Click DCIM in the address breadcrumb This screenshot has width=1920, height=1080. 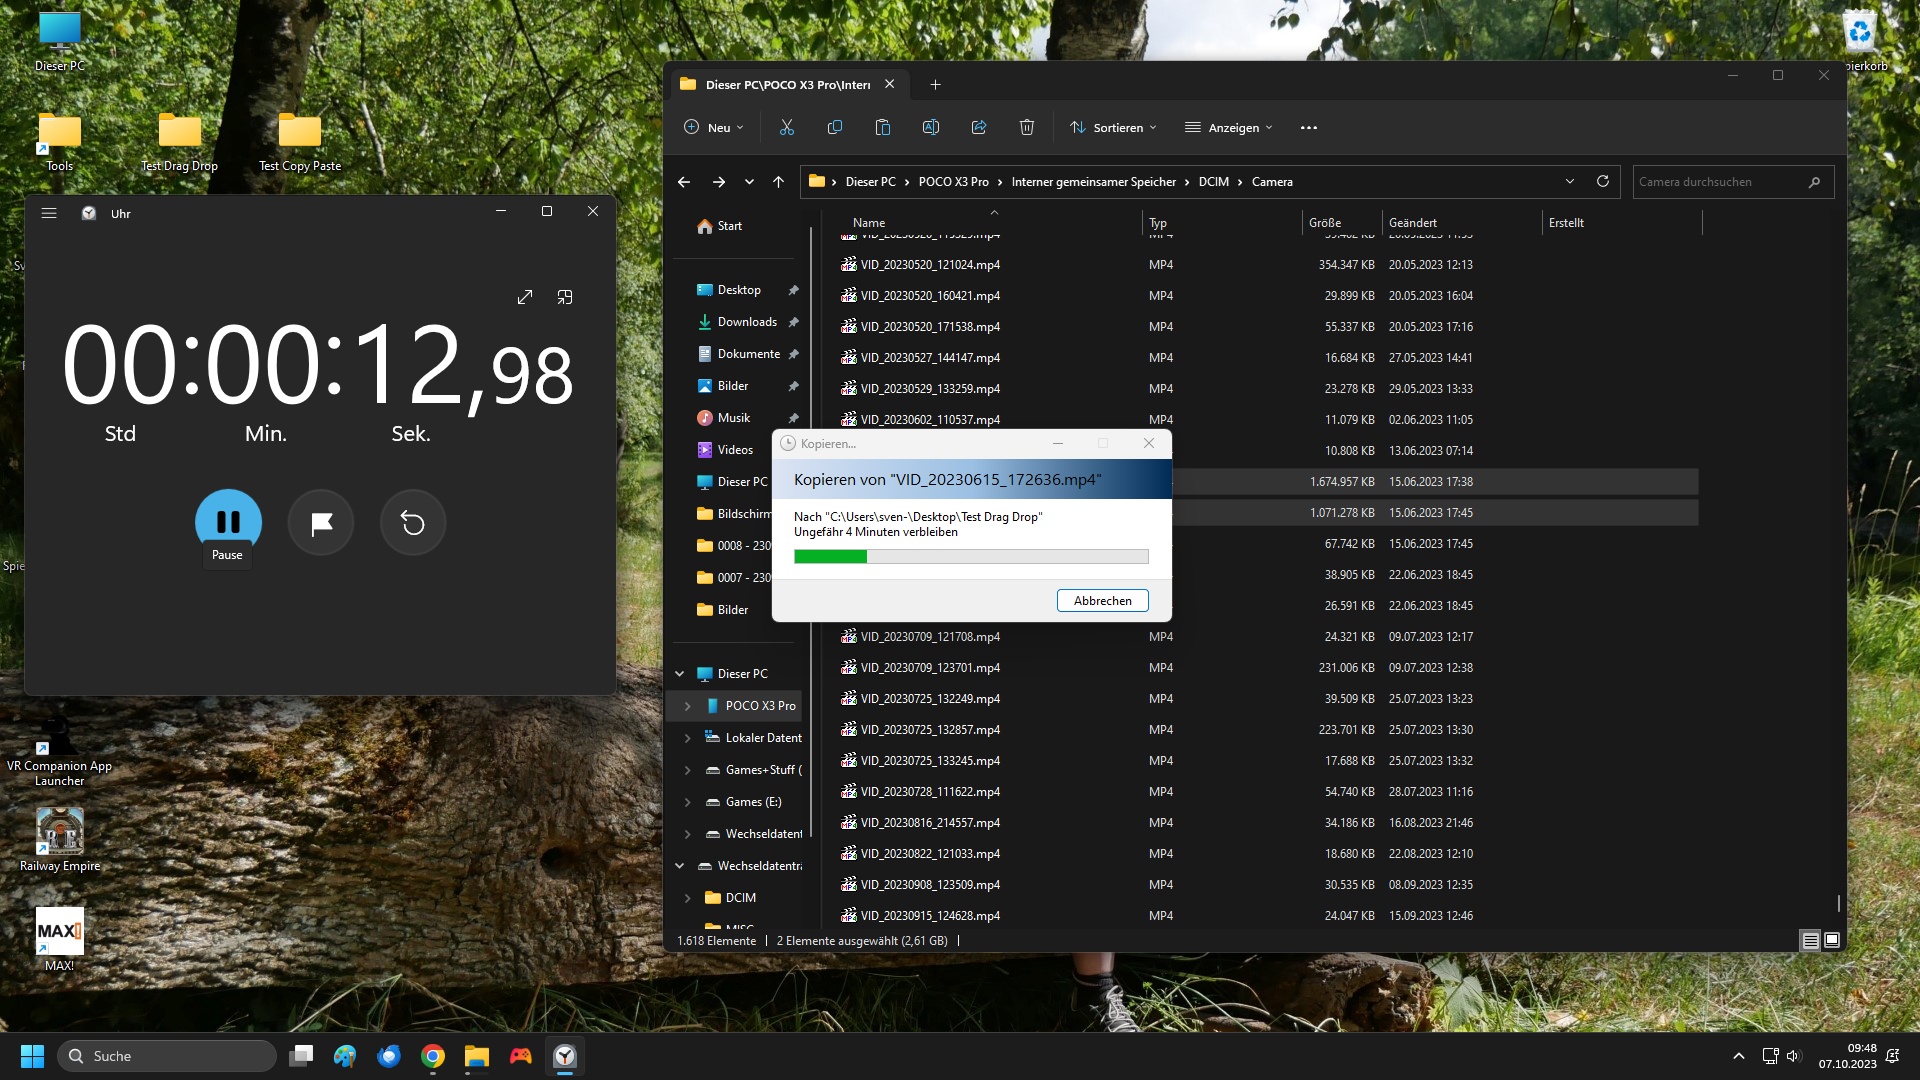[1213, 181]
